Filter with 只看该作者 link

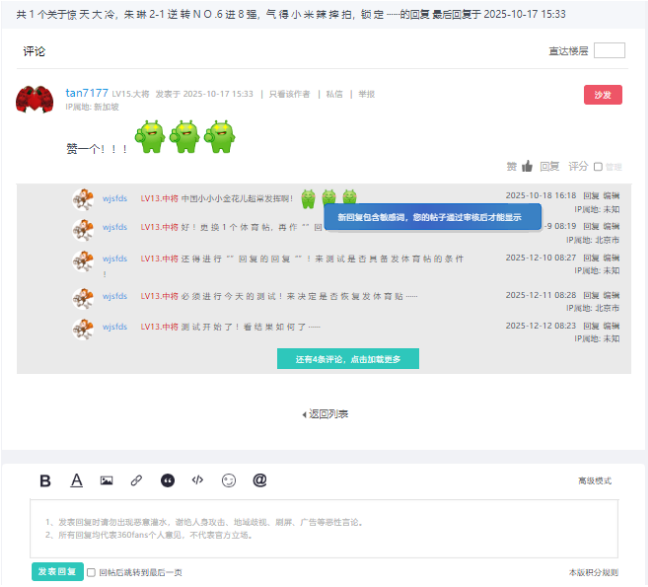click(289, 94)
